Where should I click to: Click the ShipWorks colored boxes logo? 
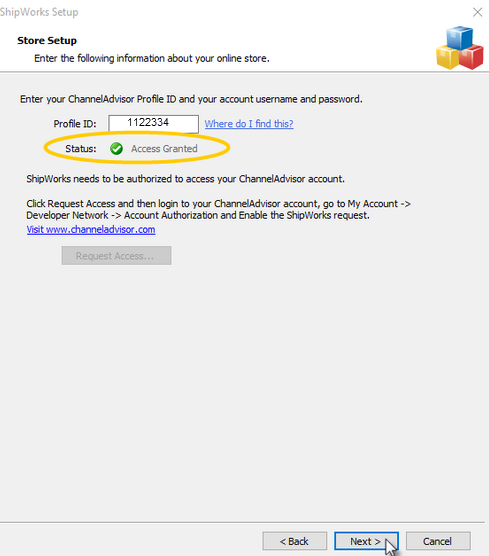(x=460, y=48)
